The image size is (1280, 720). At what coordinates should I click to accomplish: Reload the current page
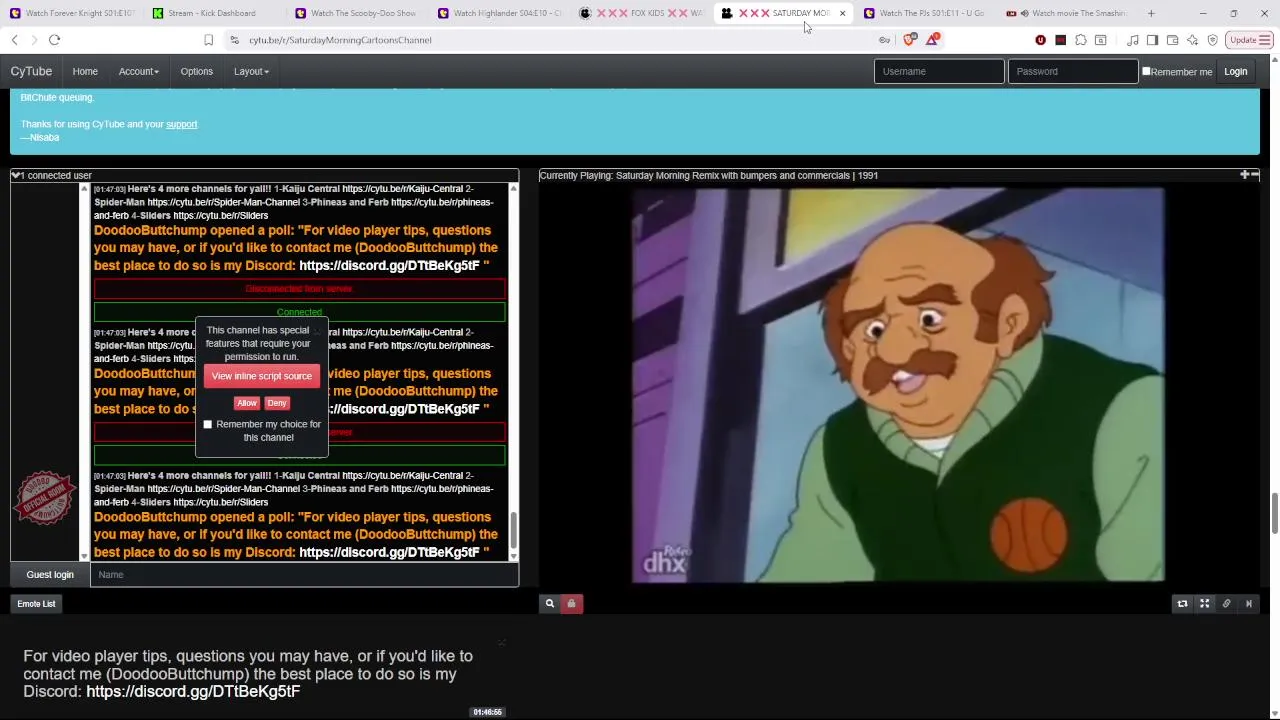click(54, 40)
